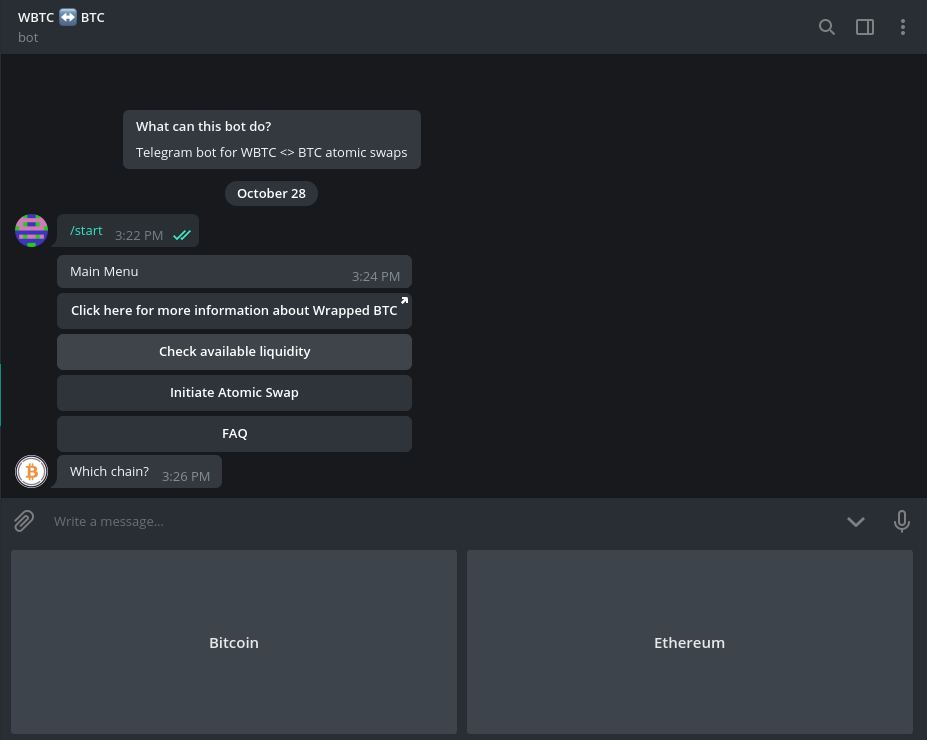Click the 'What can this bot do?' text
The image size is (927, 740).
pos(203,126)
